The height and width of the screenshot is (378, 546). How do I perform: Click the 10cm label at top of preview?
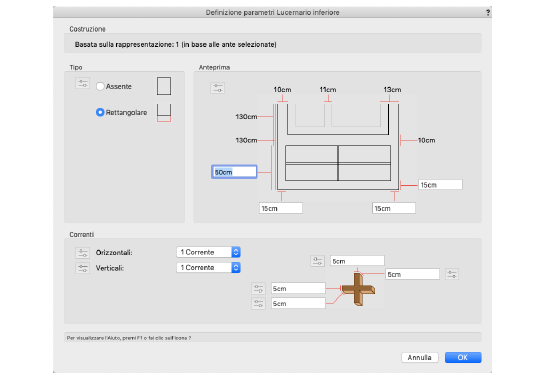pos(282,90)
